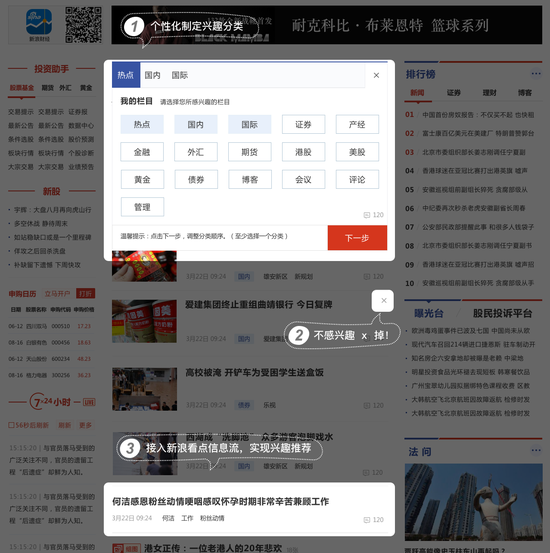
Task: Enable the 56秒后刷新 auto-refresh checkbox
Action: [11, 425]
